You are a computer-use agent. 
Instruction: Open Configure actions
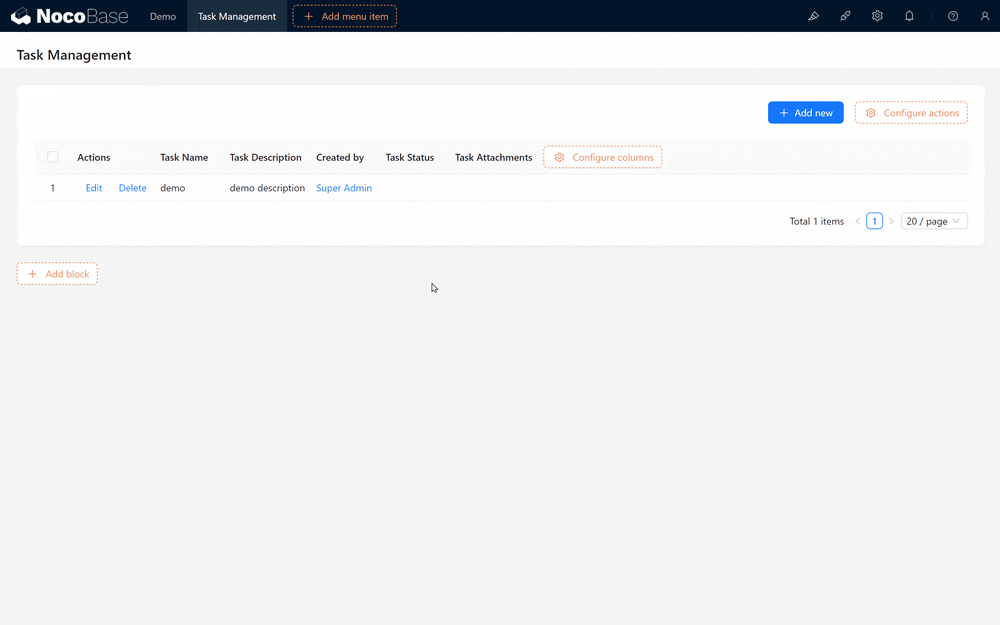(x=911, y=113)
